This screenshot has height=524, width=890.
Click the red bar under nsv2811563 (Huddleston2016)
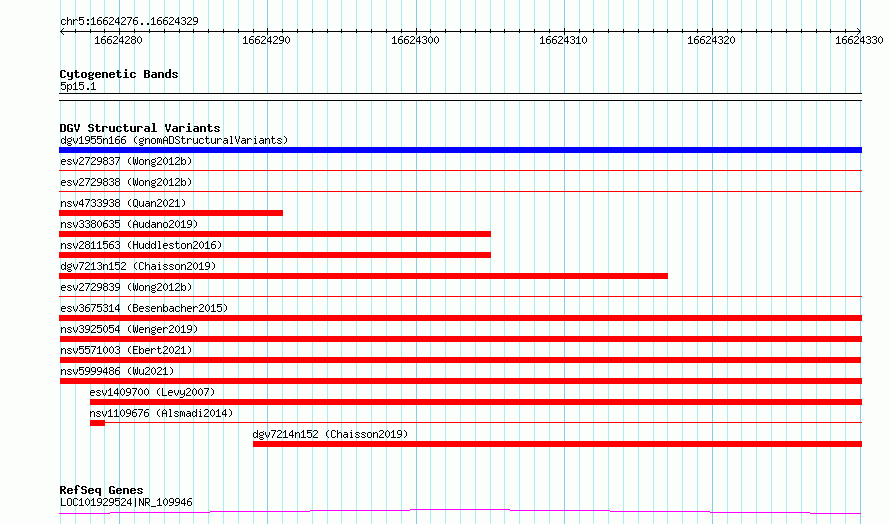coord(275,255)
